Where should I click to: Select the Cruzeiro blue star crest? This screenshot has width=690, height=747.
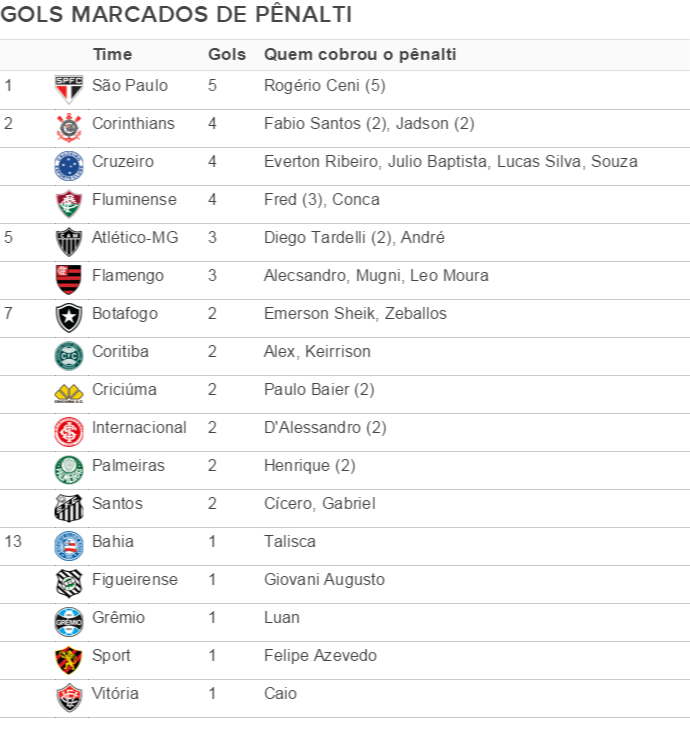tap(69, 166)
